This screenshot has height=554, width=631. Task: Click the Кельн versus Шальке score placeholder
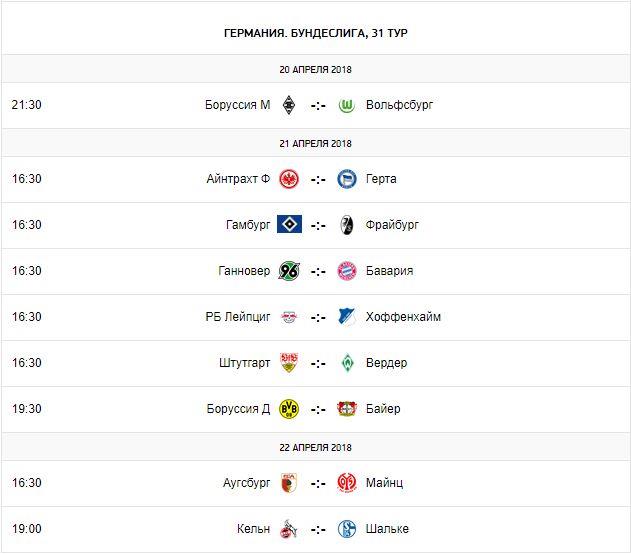pos(318,529)
